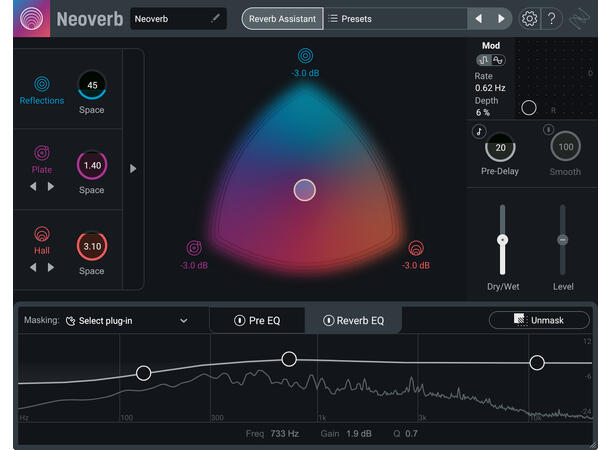Select the mid EQ node near 733 Hz

[x=289, y=359]
